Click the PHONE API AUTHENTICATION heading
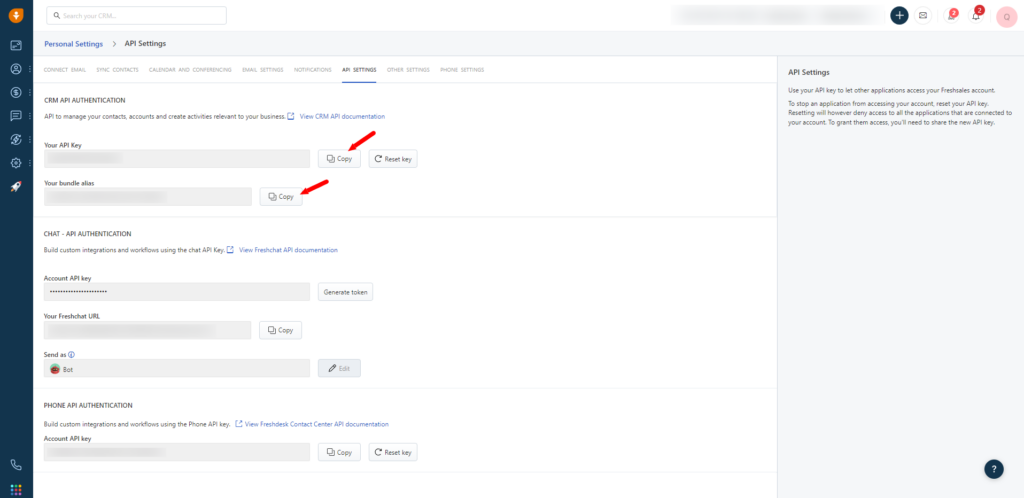Screen dimensions: 1024x498 (x=88, y=405)
